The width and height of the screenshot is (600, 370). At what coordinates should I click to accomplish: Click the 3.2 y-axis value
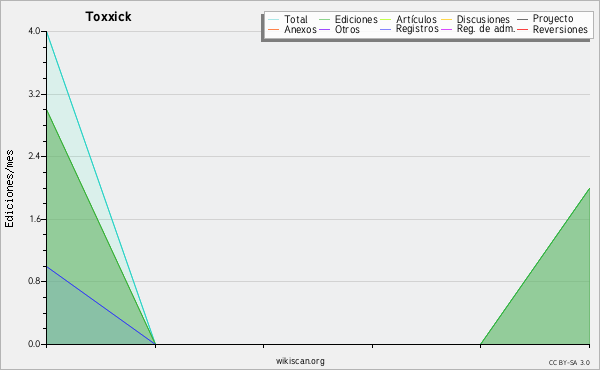pos(34,94)
